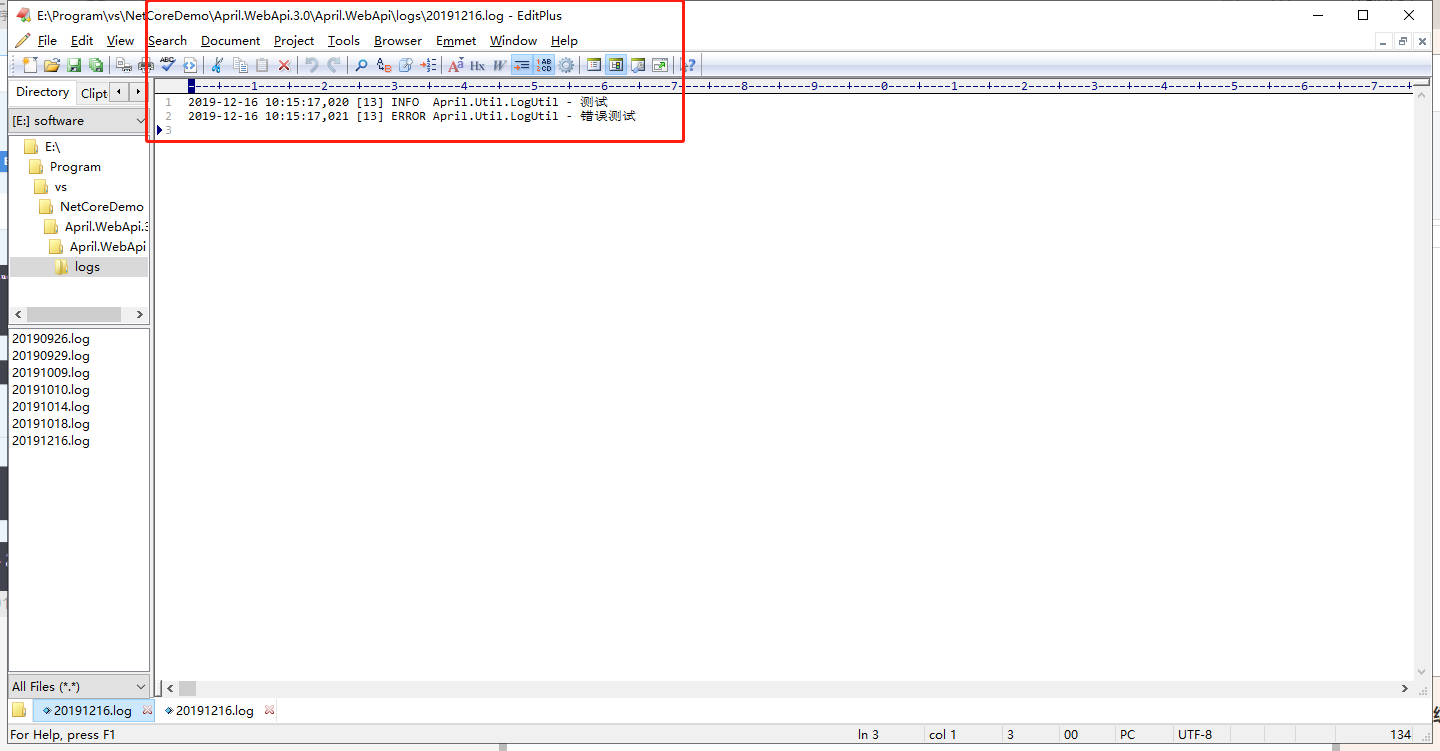Click the Go to Line icon
Viewport: 1440px width, 751px height.
coord(428,65)
